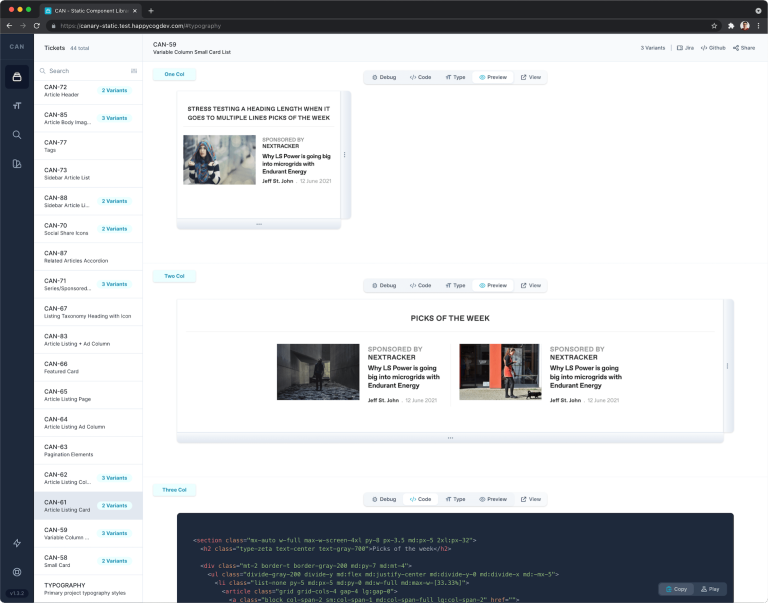Open the swatch book icon in left rail
768x603 pixels.
[x=17, y=164]
